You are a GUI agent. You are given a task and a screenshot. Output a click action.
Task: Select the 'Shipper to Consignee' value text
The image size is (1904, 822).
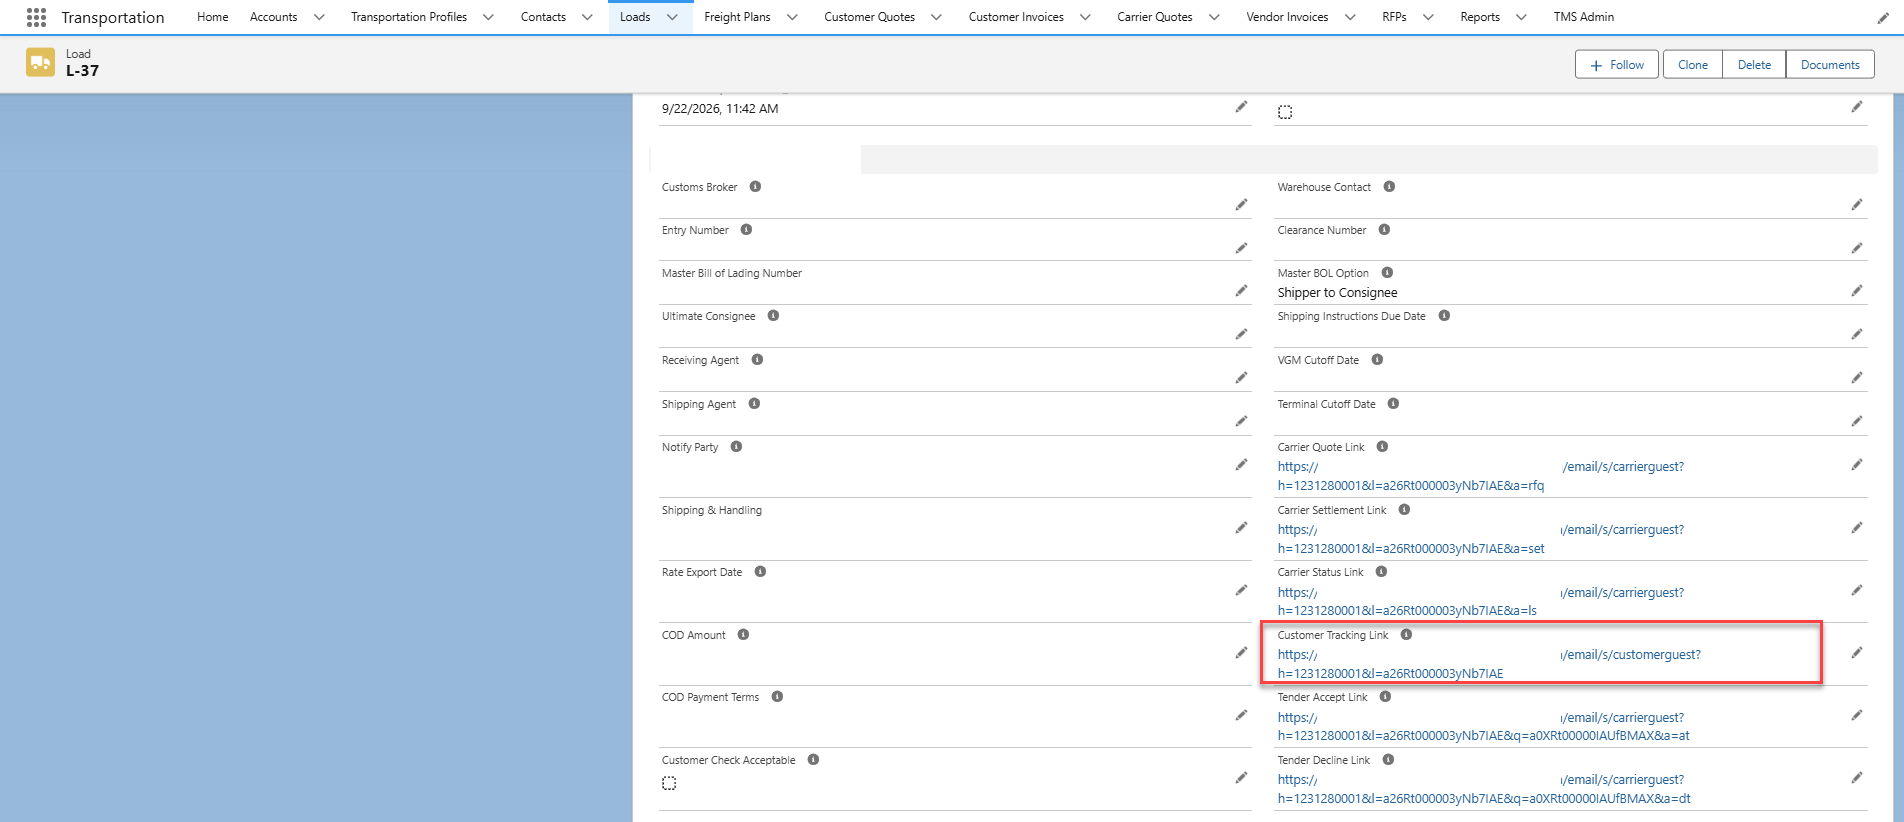click(x=1337, y=293)
